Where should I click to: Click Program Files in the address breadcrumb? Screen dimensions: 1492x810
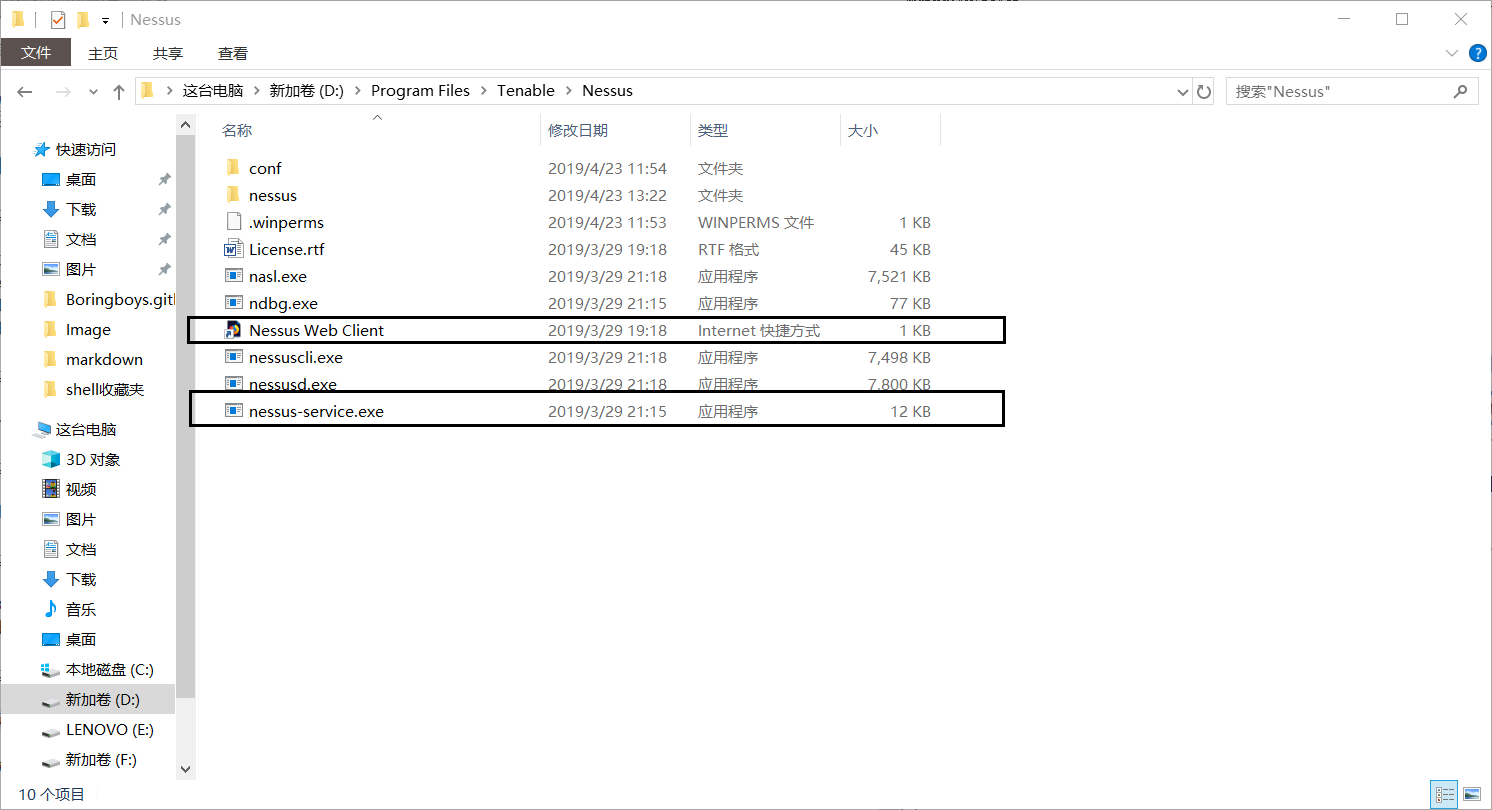[420, 91]
